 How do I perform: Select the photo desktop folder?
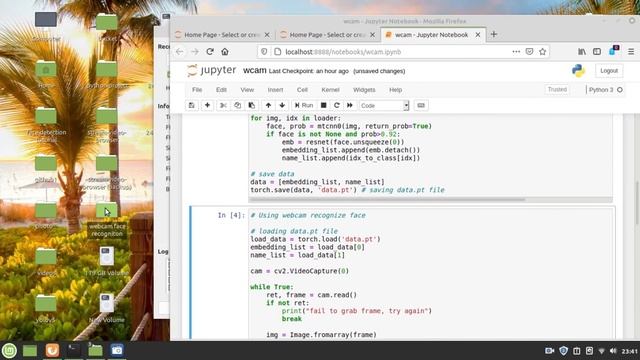pos(46,216)
